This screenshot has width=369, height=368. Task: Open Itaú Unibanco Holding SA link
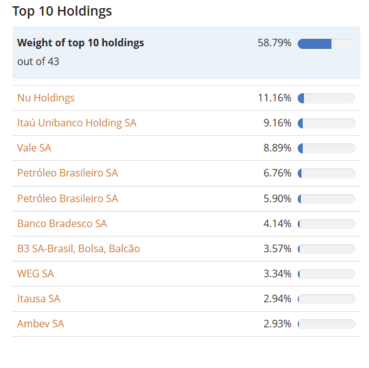click(x=77, y=123)
